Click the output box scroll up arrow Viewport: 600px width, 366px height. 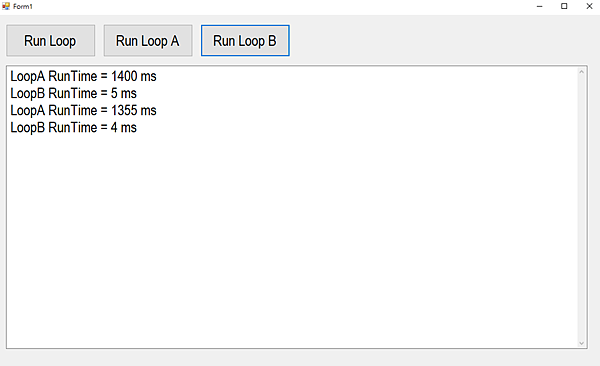pyautogui.click(x=582, y=72)
